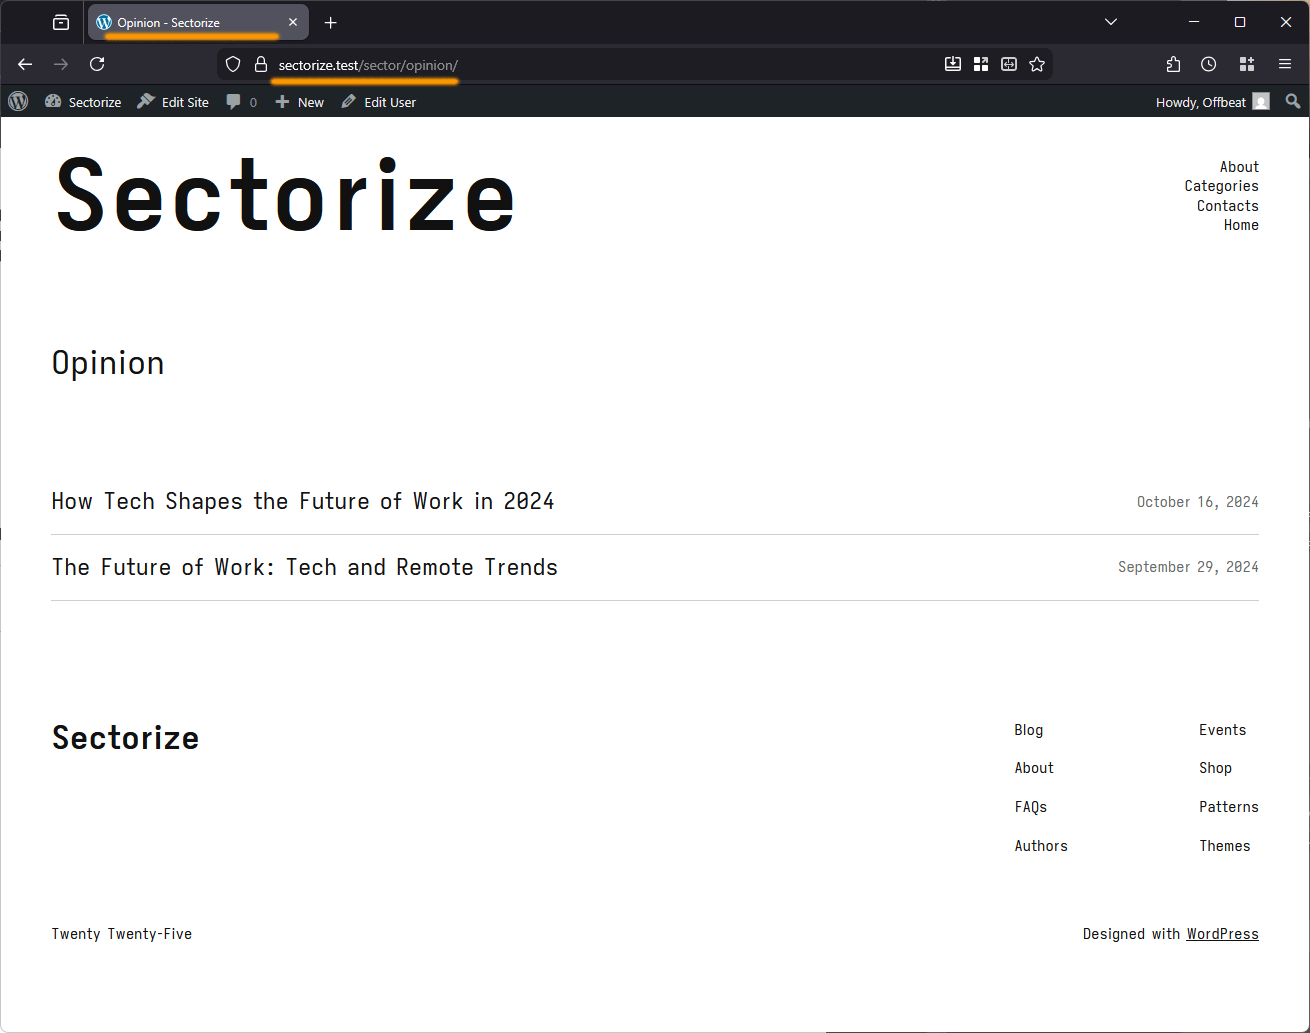Image resolution: width=1310 pixels, height=1033 pixels.
Task: Open the post about Tech and Remote Trends
Action: [305, 566]
